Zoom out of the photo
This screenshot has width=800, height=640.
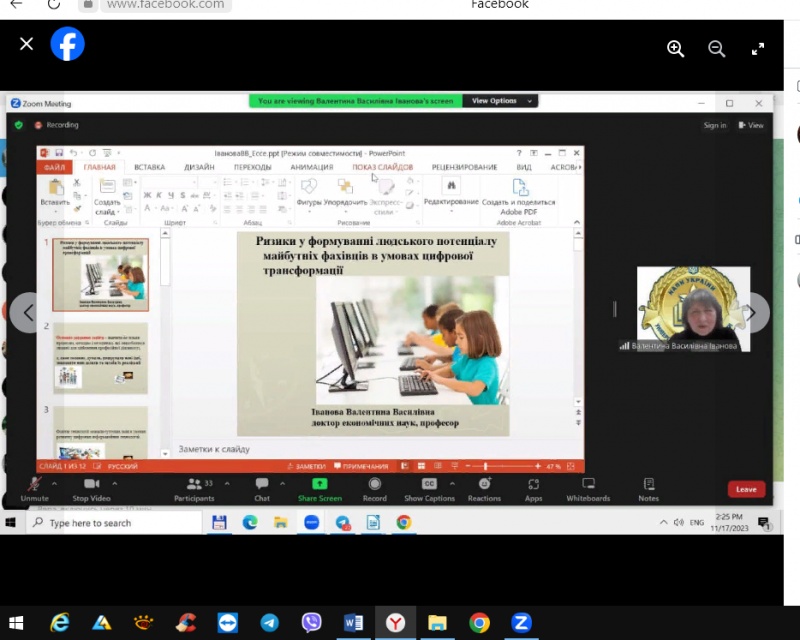point(716,48)
